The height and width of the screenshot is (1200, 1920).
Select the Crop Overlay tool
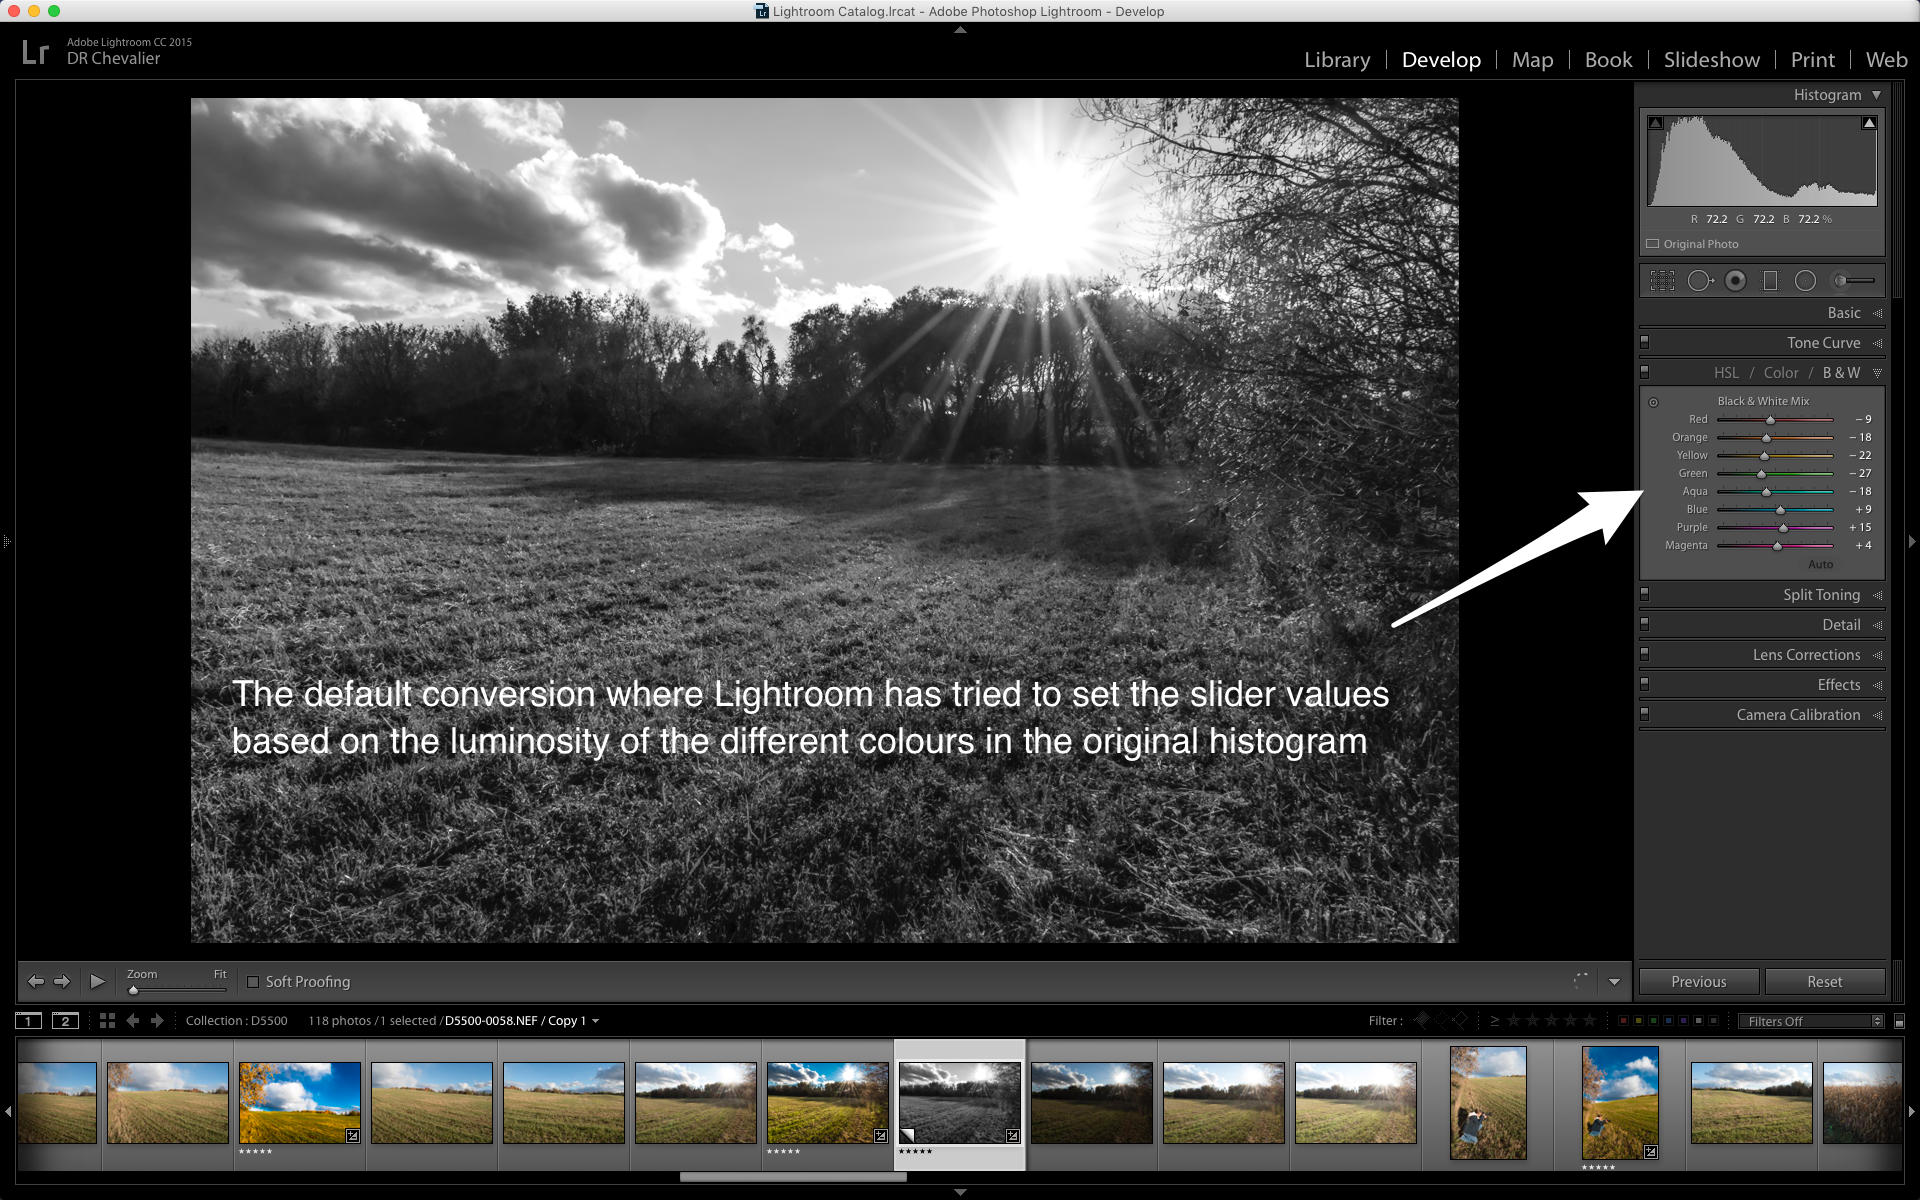tap(1662, 280)
